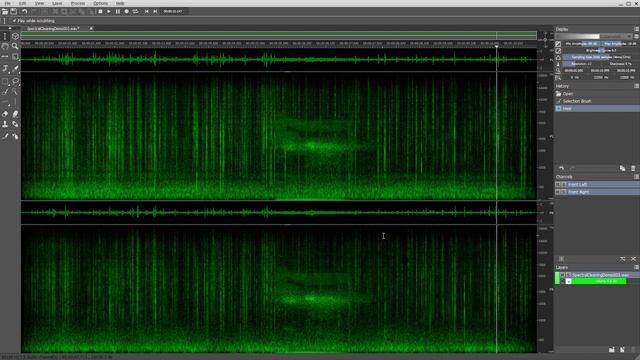Select the time range selection tool
The image size is (640, 360).
[5, 56]
